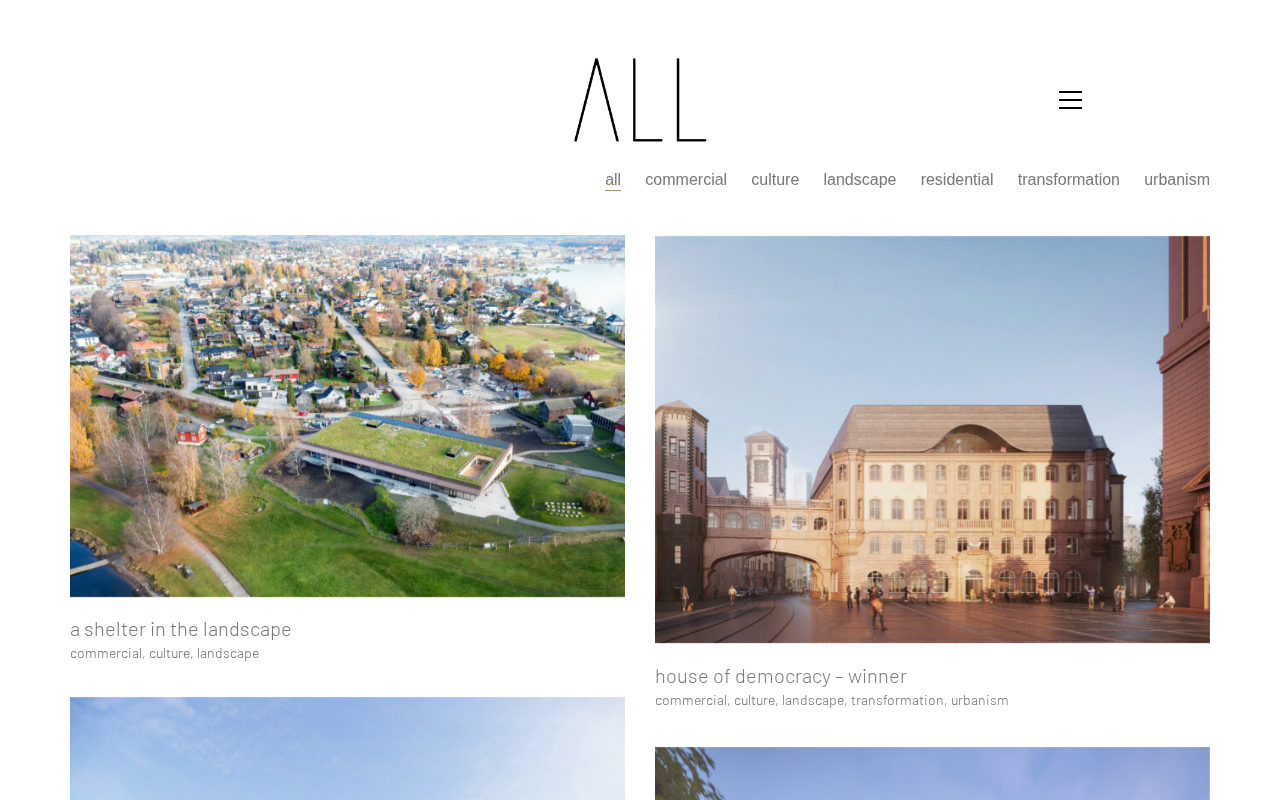Click the ALL logo at top
The image size is (1280, 800).
(640, 100)
